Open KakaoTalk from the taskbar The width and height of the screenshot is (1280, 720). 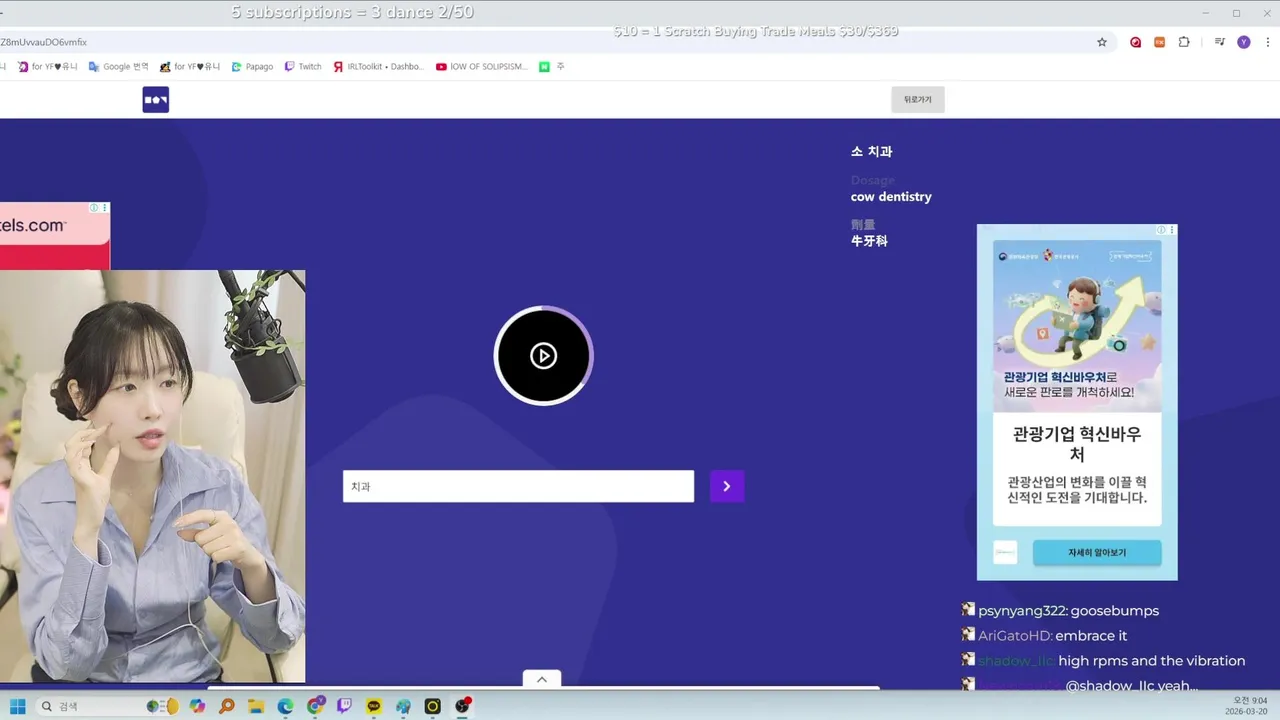point(374,706)
